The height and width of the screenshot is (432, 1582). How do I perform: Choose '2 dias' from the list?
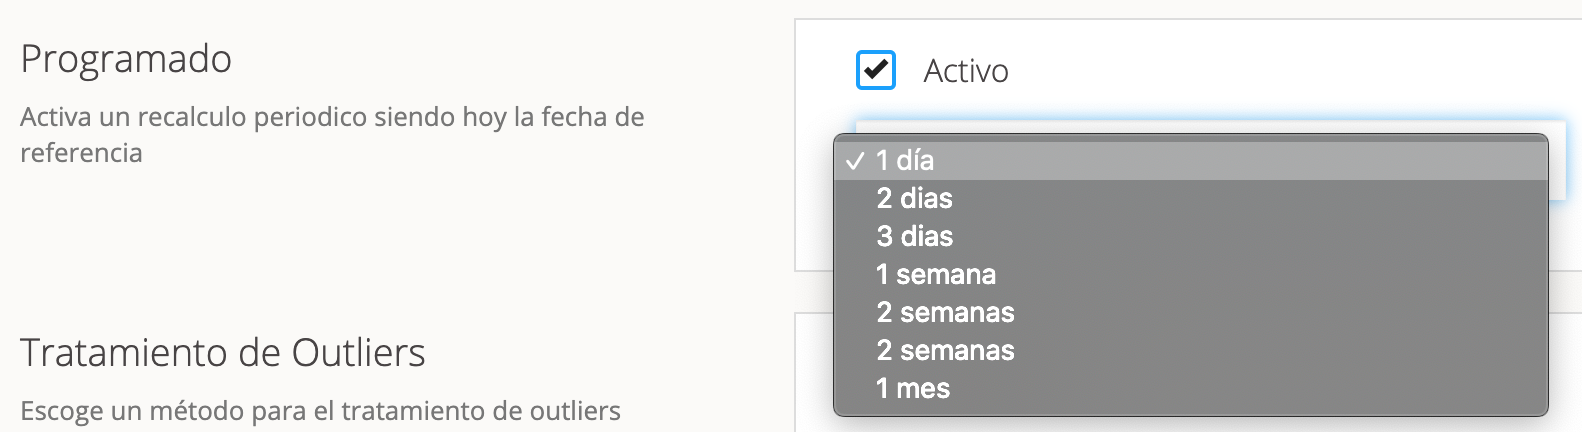[914, 198]
